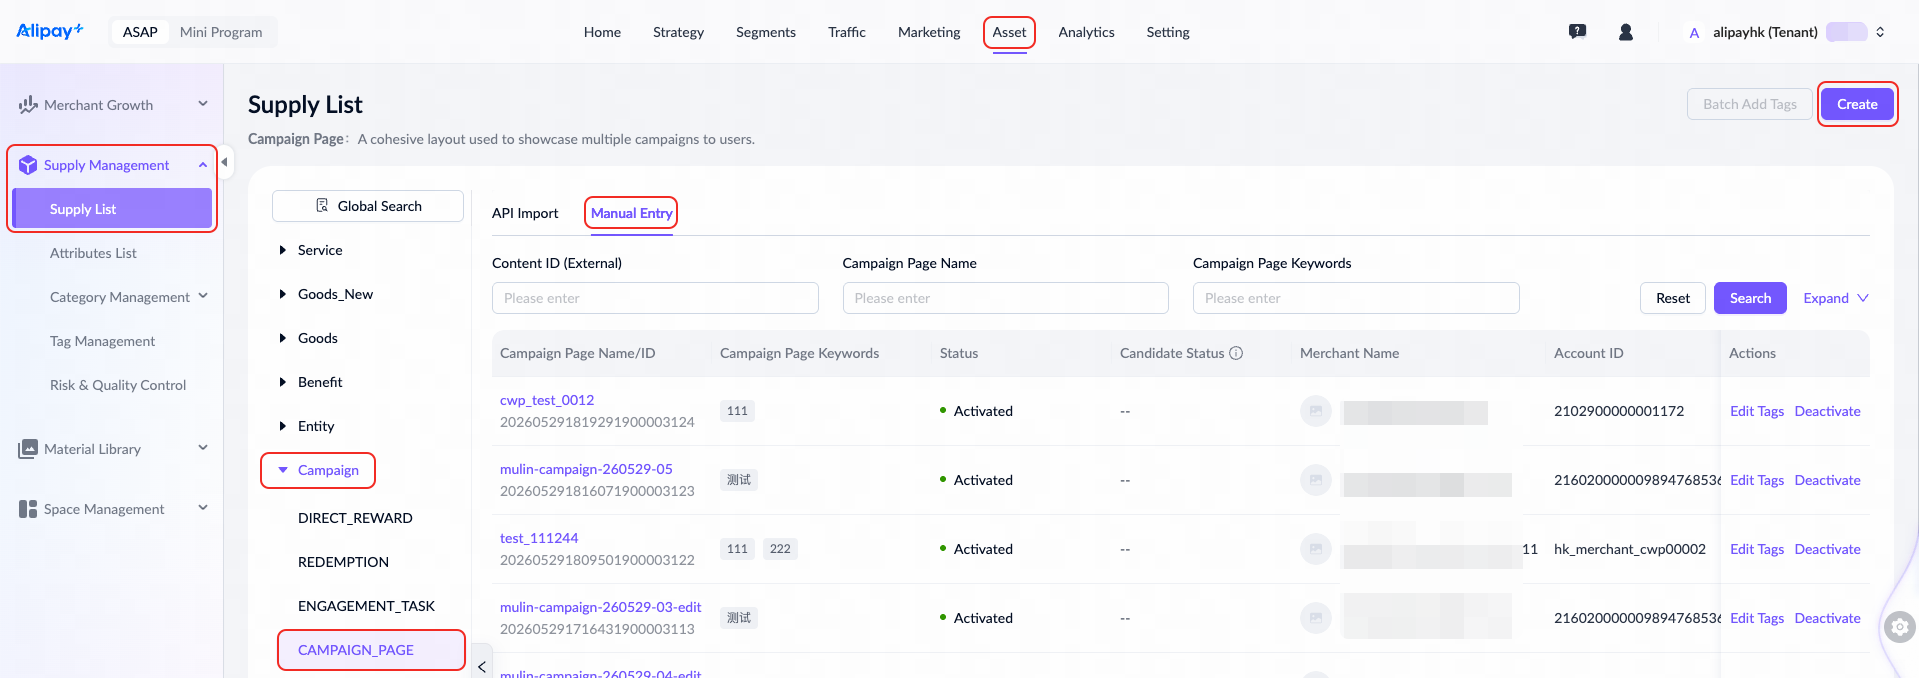Collapse the category tree panel arrow
This screenshot has width=1919, height=678.
coord(482,666)
